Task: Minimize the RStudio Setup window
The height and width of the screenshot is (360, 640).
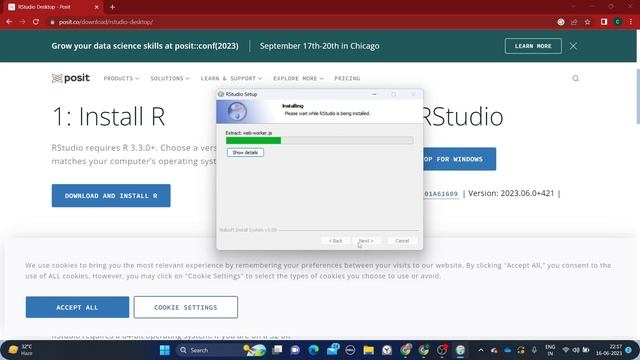Action: tap(374, 94)
